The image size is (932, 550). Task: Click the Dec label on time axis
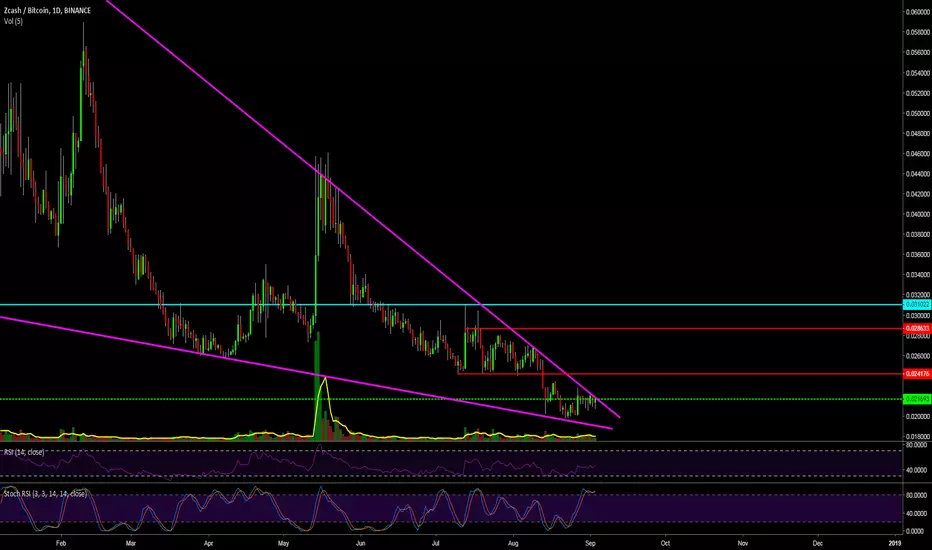[x=818, y=543]
